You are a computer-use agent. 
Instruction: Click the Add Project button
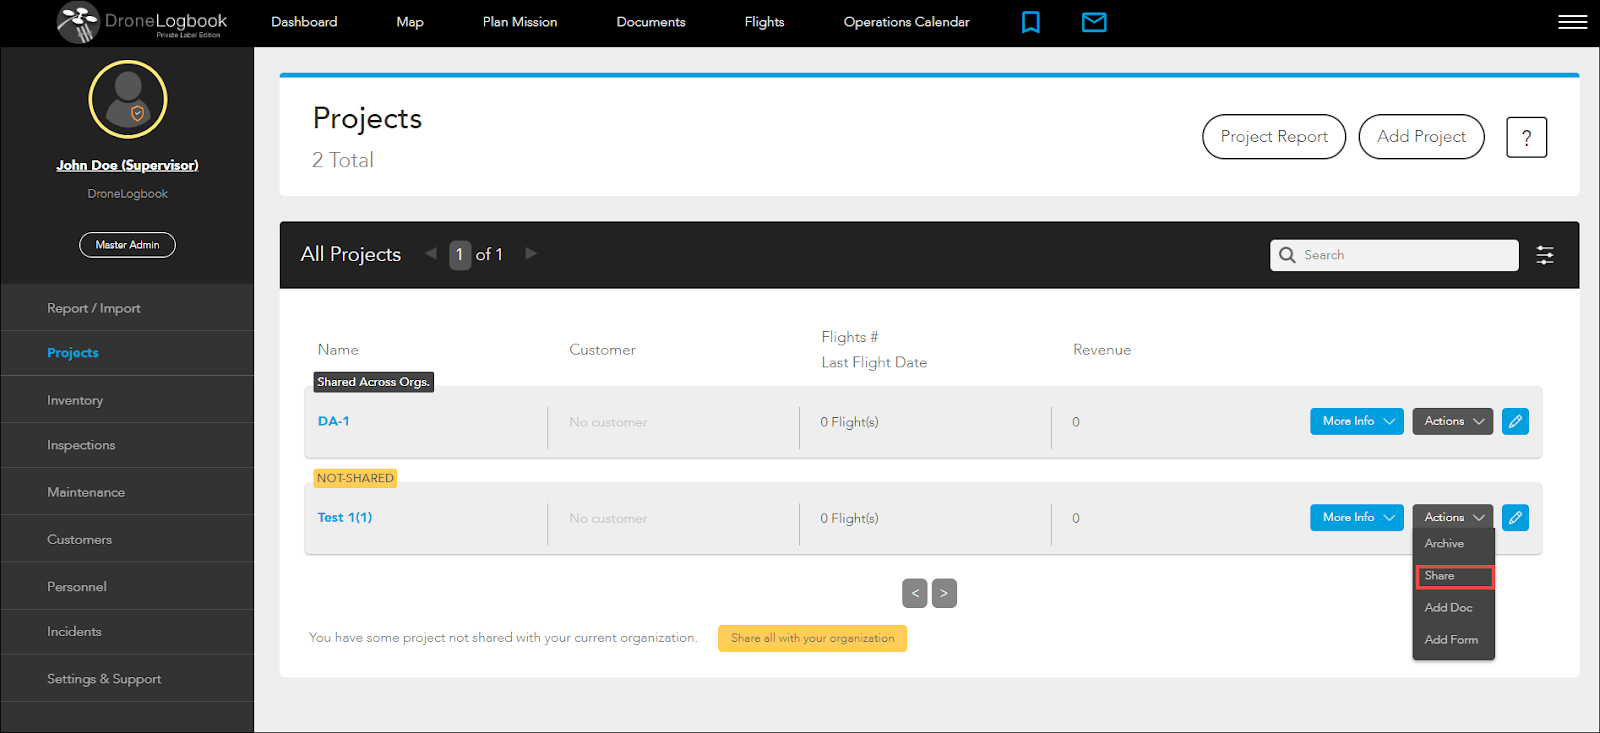pyautogui.click(x=1421, y=136)
